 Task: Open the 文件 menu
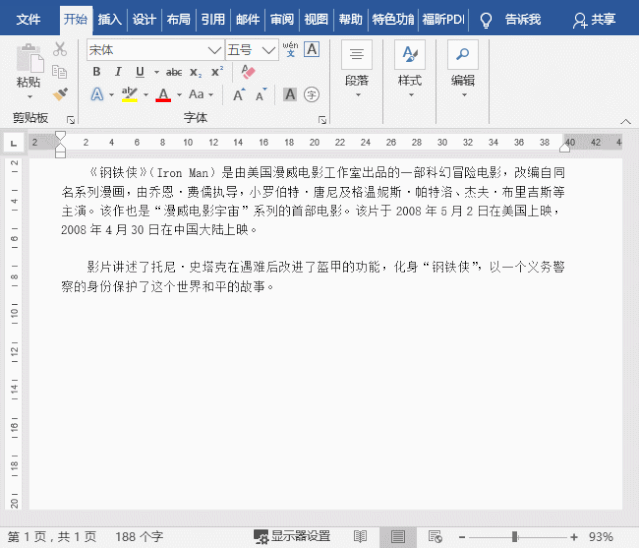point(28,19)
